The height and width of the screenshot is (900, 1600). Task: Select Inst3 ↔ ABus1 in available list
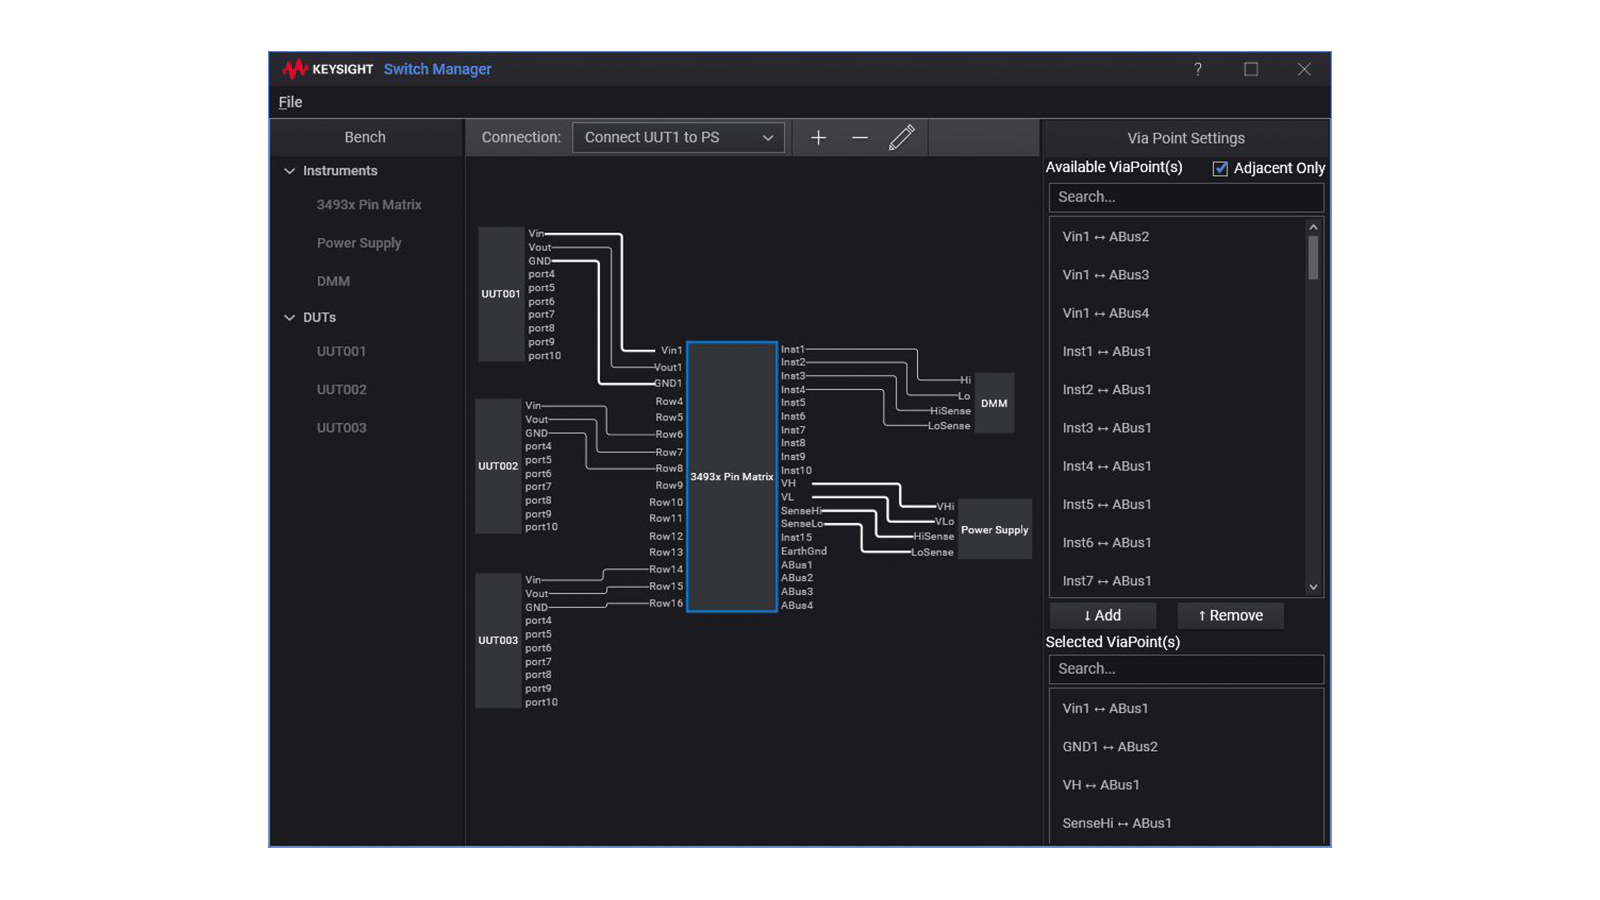click(x=1107, y=428)
